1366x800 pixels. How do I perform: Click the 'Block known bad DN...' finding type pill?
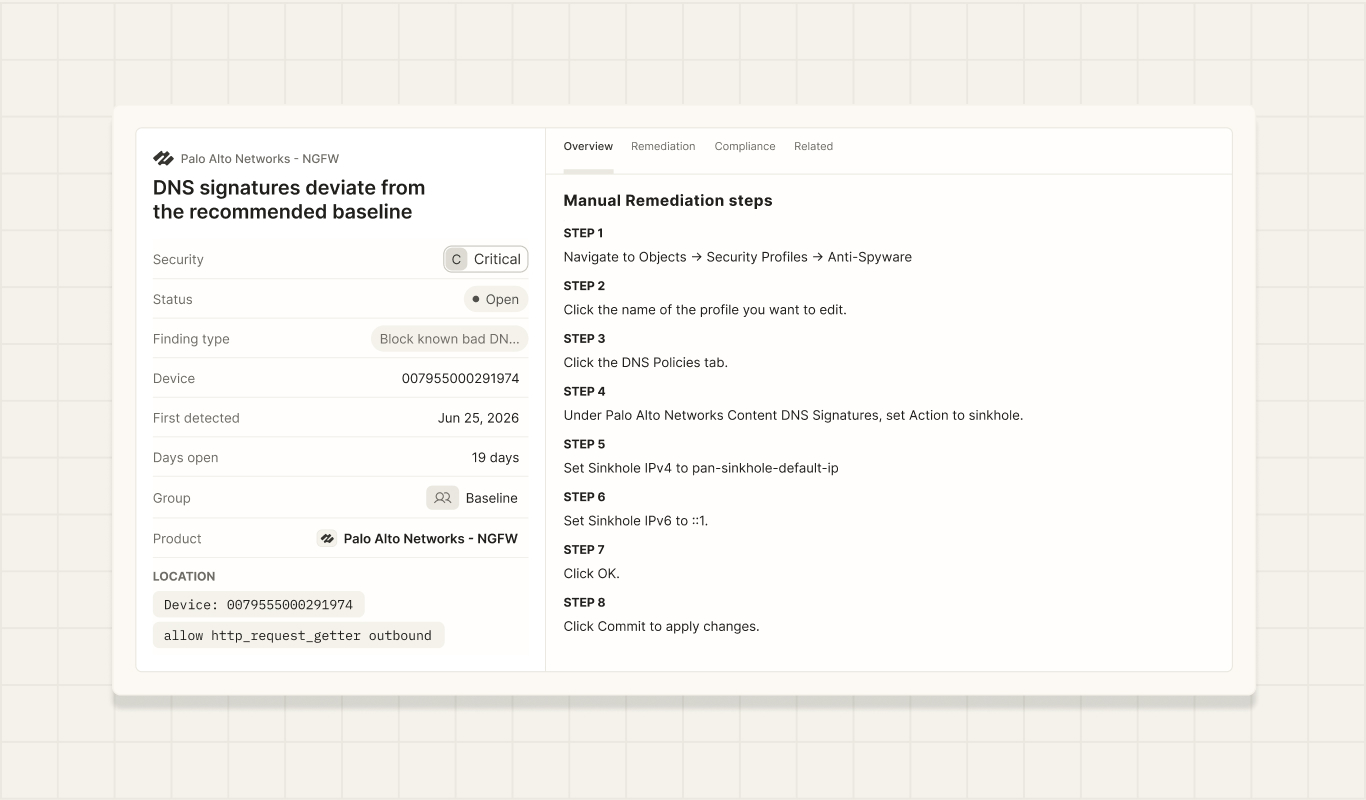449,339
